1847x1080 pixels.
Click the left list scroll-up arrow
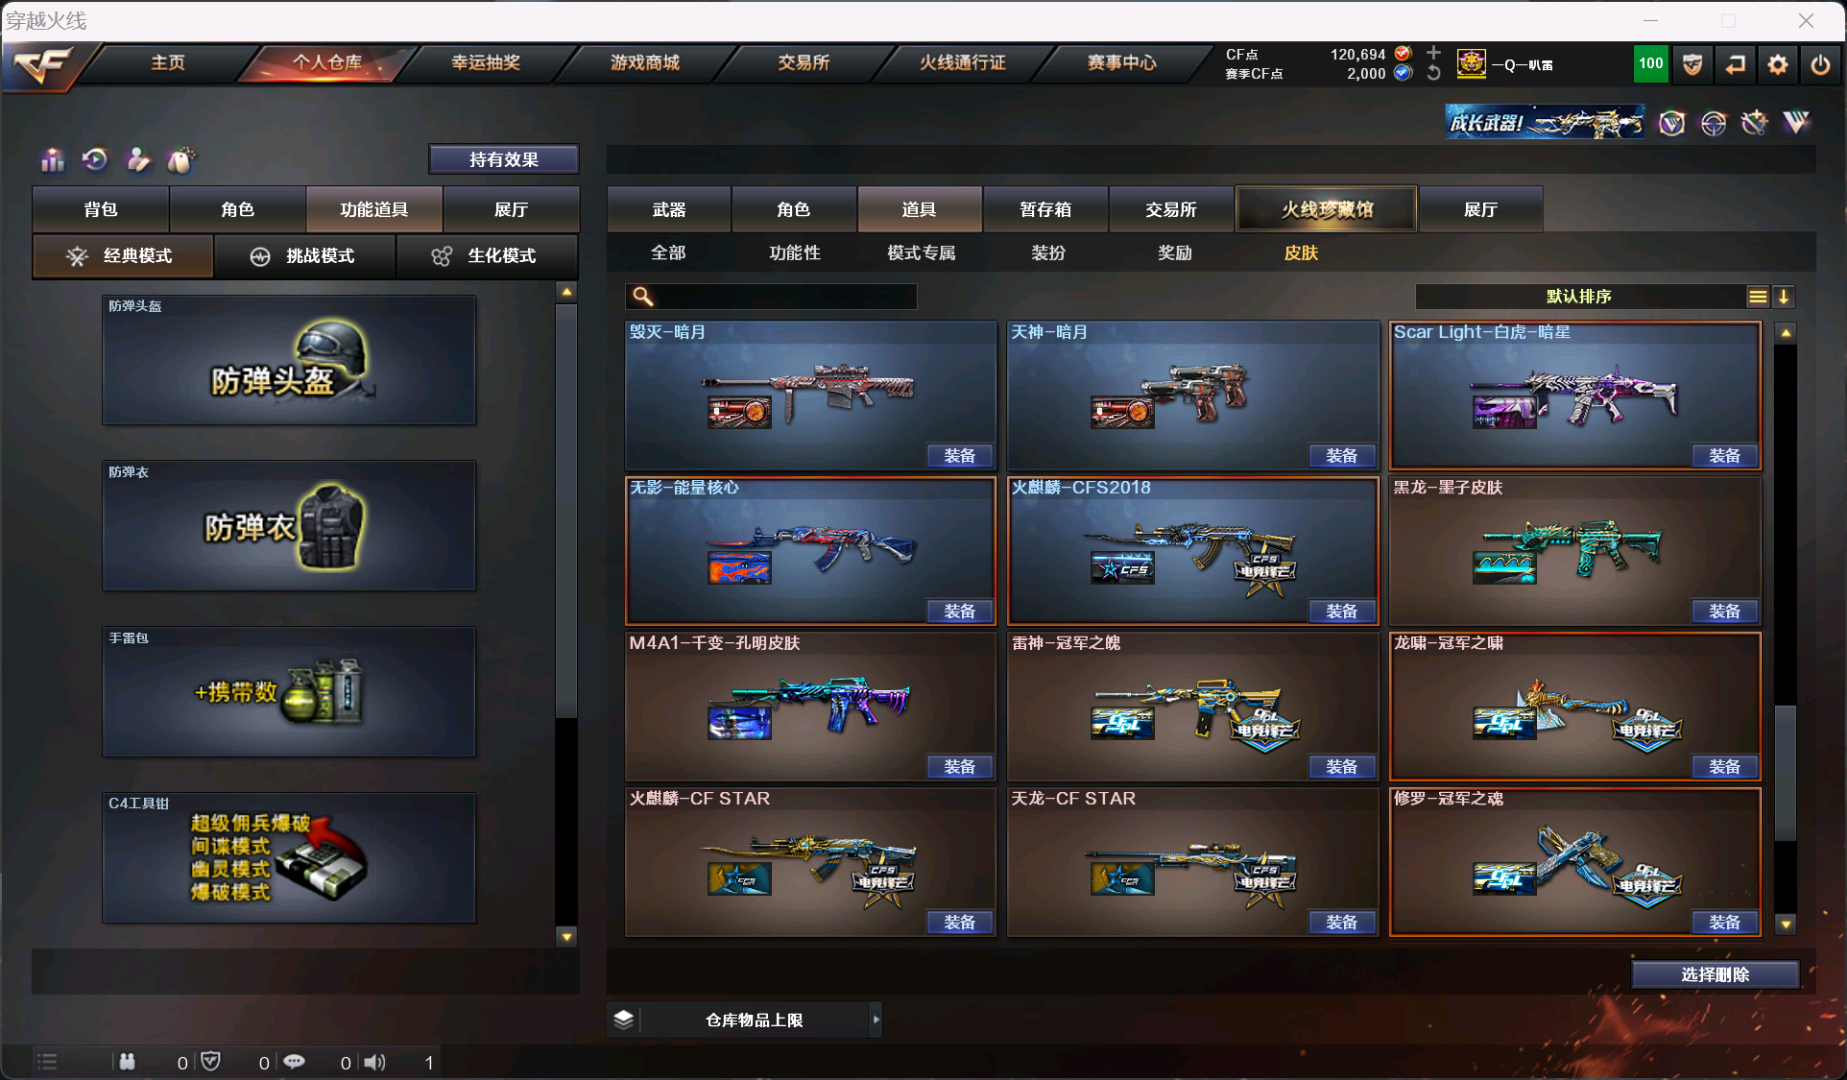[567, 292]
